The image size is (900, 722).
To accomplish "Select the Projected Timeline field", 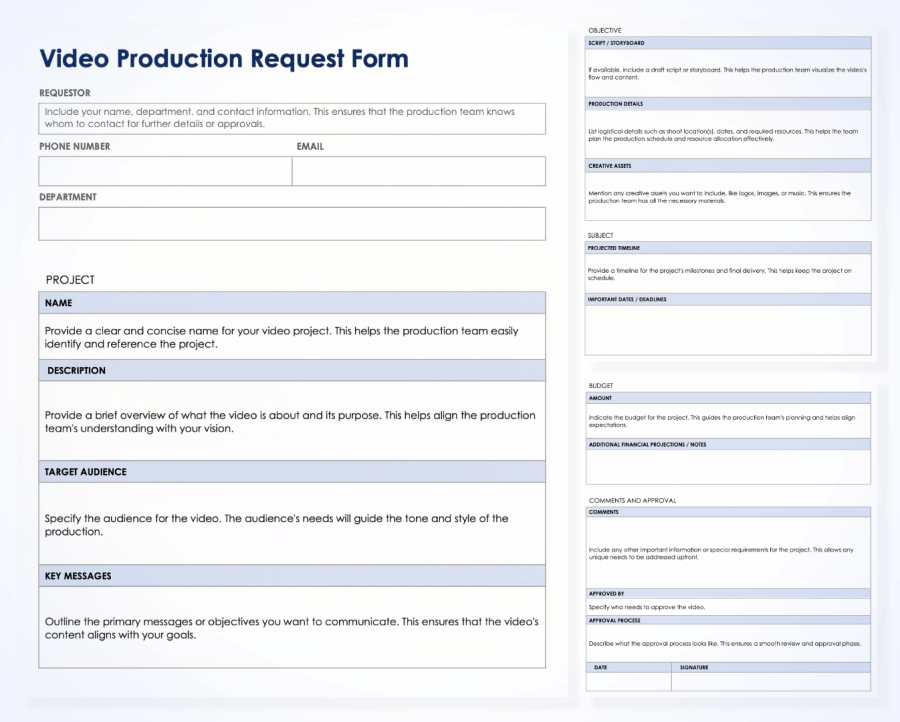I will click(728, 272).
